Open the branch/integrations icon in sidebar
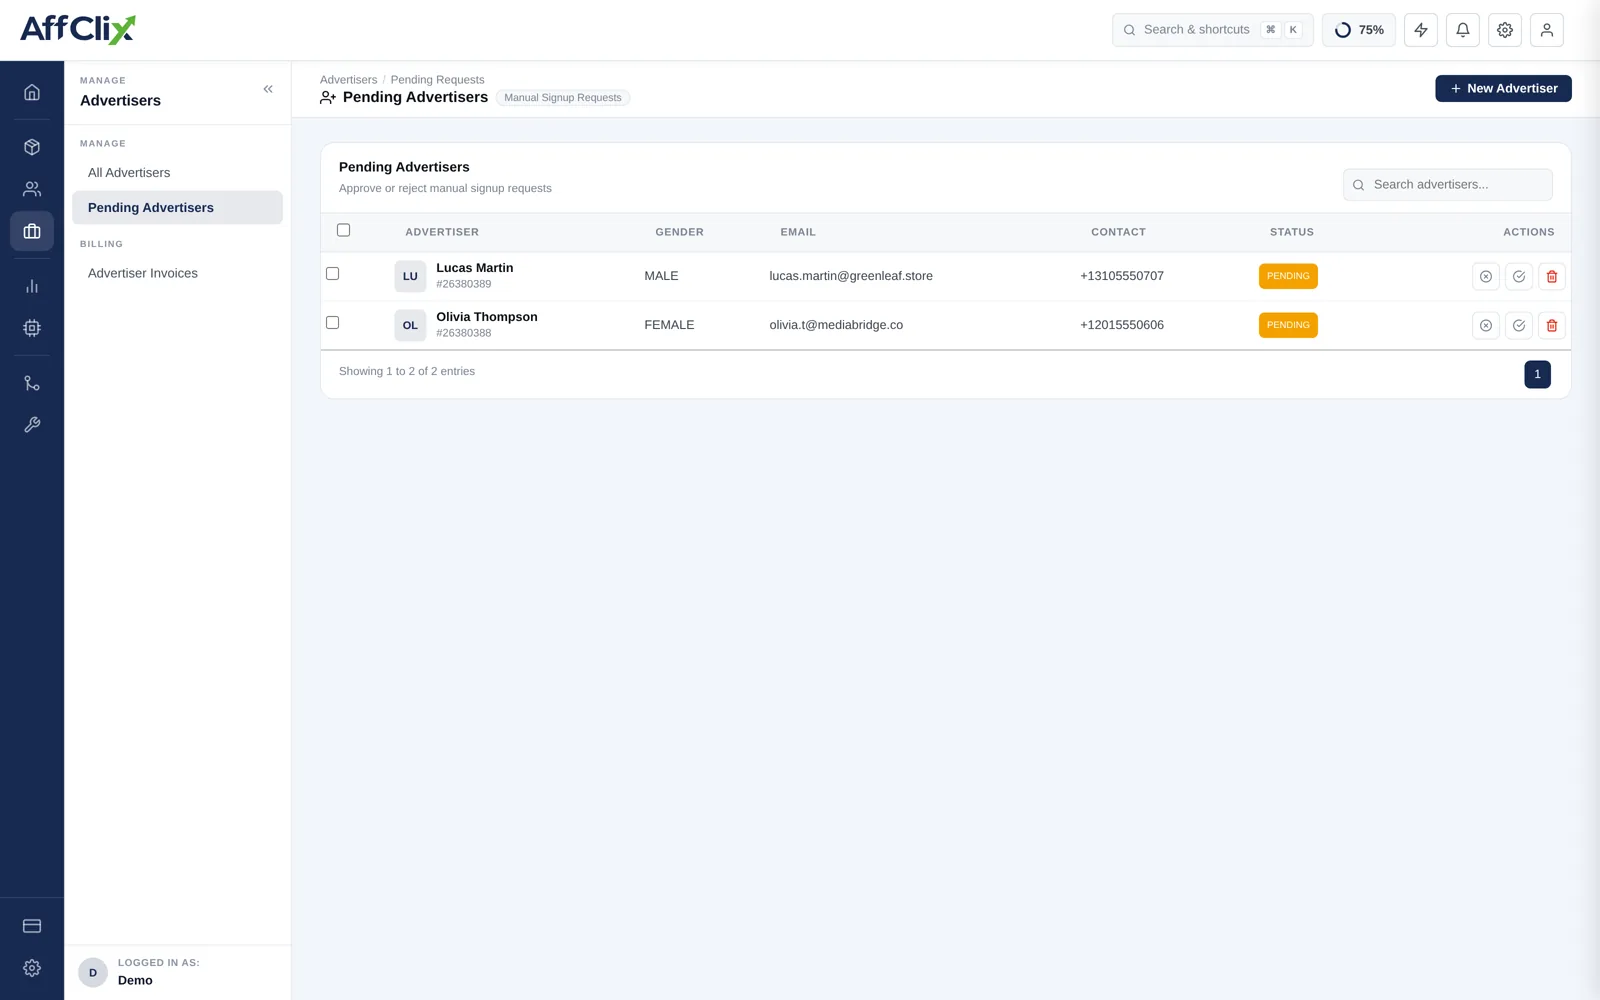The image size is (1600, 1000). 32,383
